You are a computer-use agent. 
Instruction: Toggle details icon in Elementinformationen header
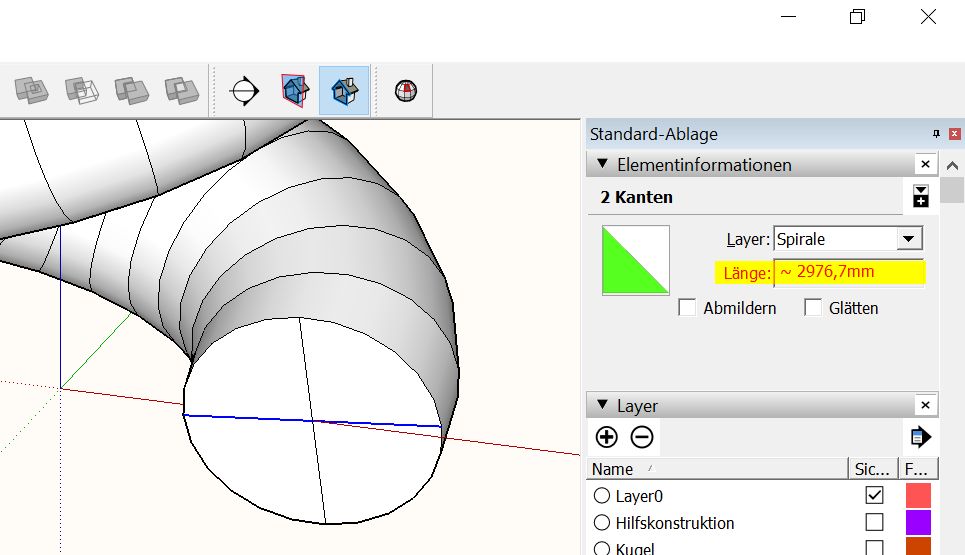[920, 197]
